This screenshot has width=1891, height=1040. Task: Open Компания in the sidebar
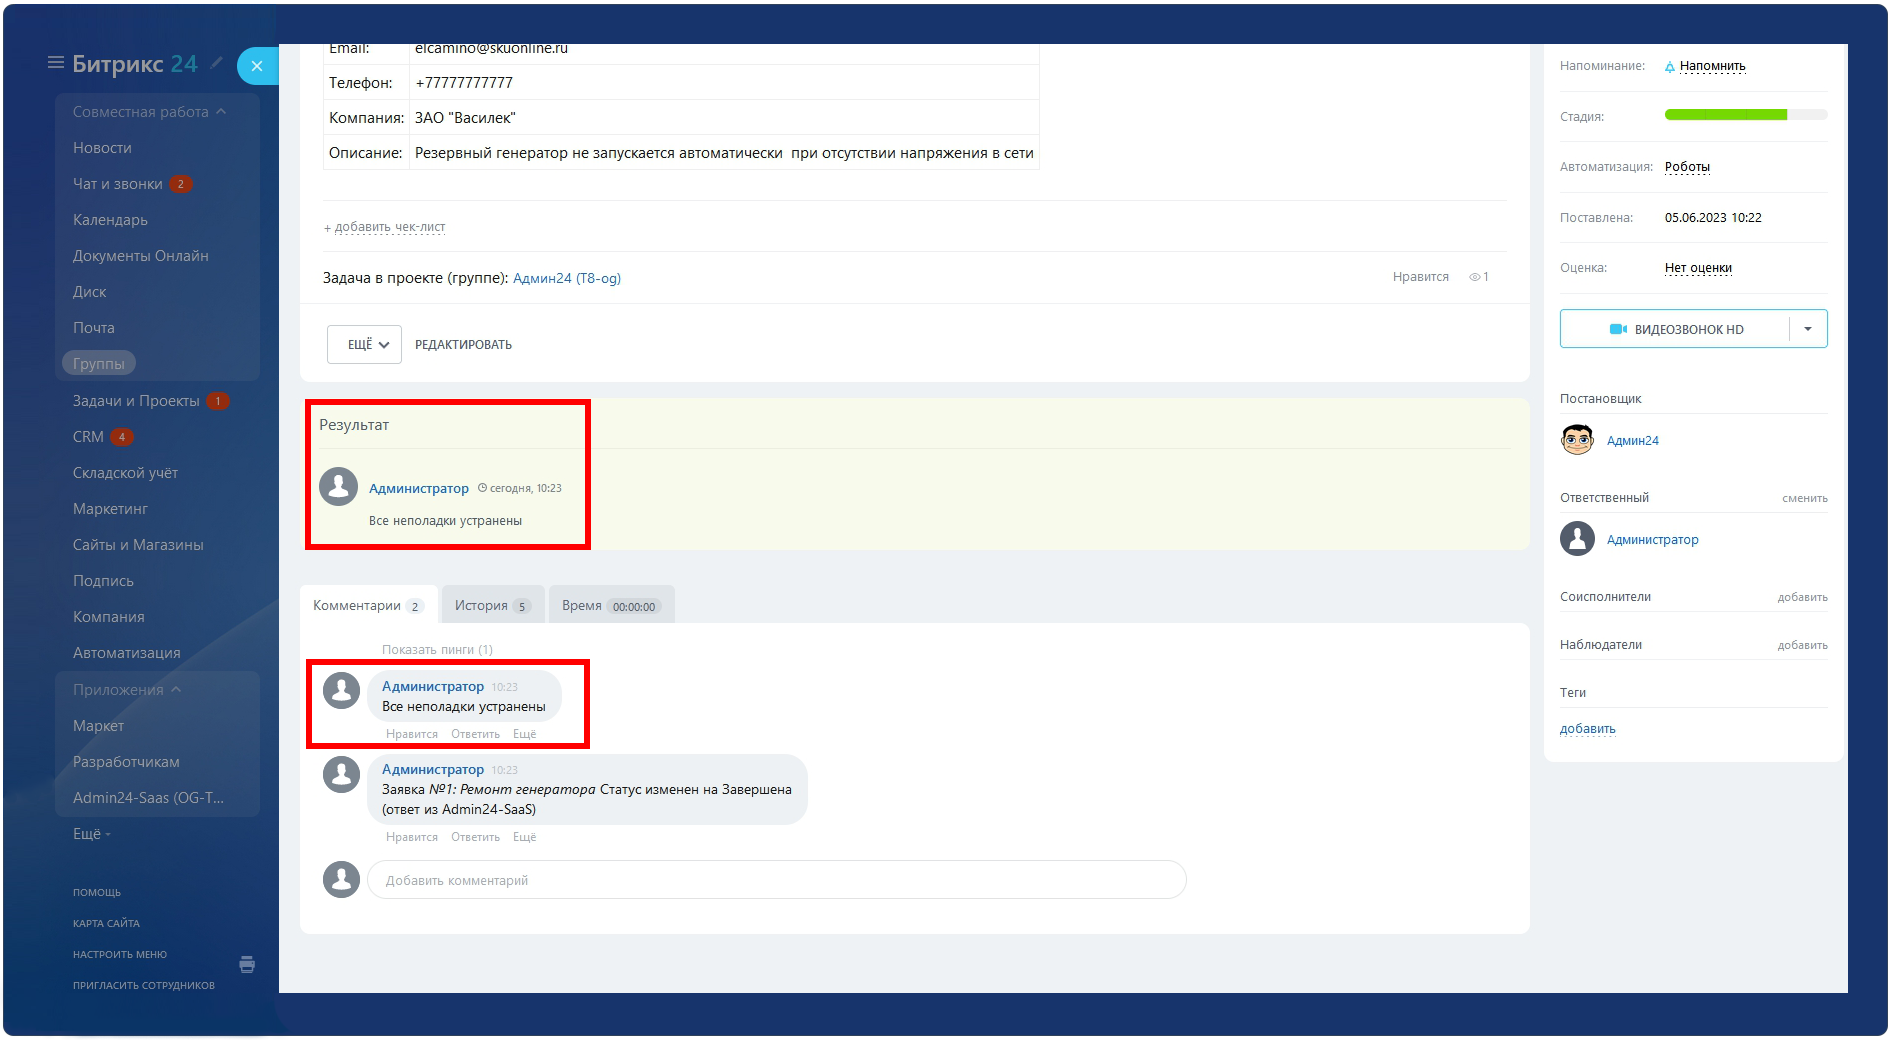[x=108, y=617]
